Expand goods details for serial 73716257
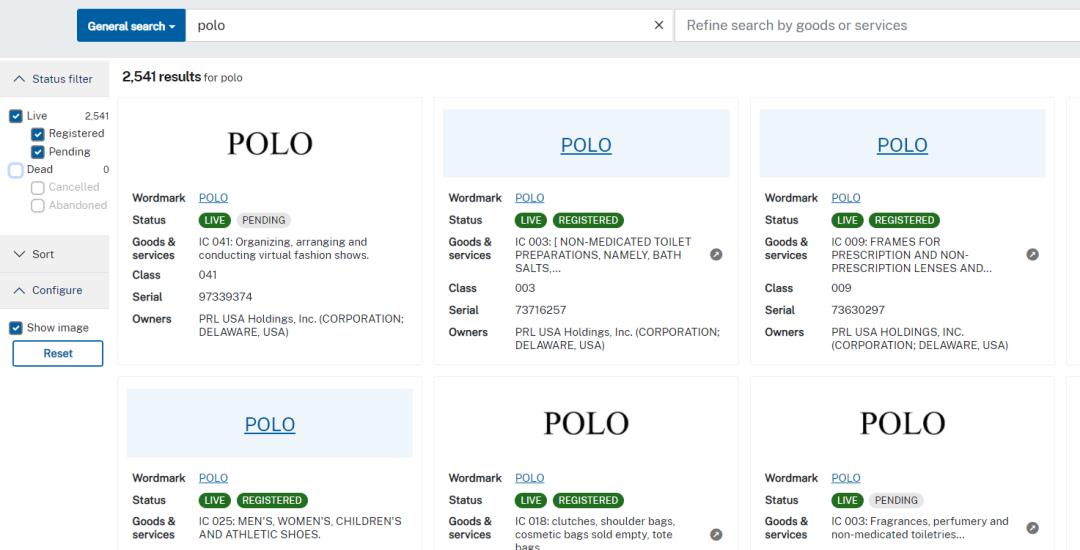The image size is (1080, 550). click(x=716, y=255)
